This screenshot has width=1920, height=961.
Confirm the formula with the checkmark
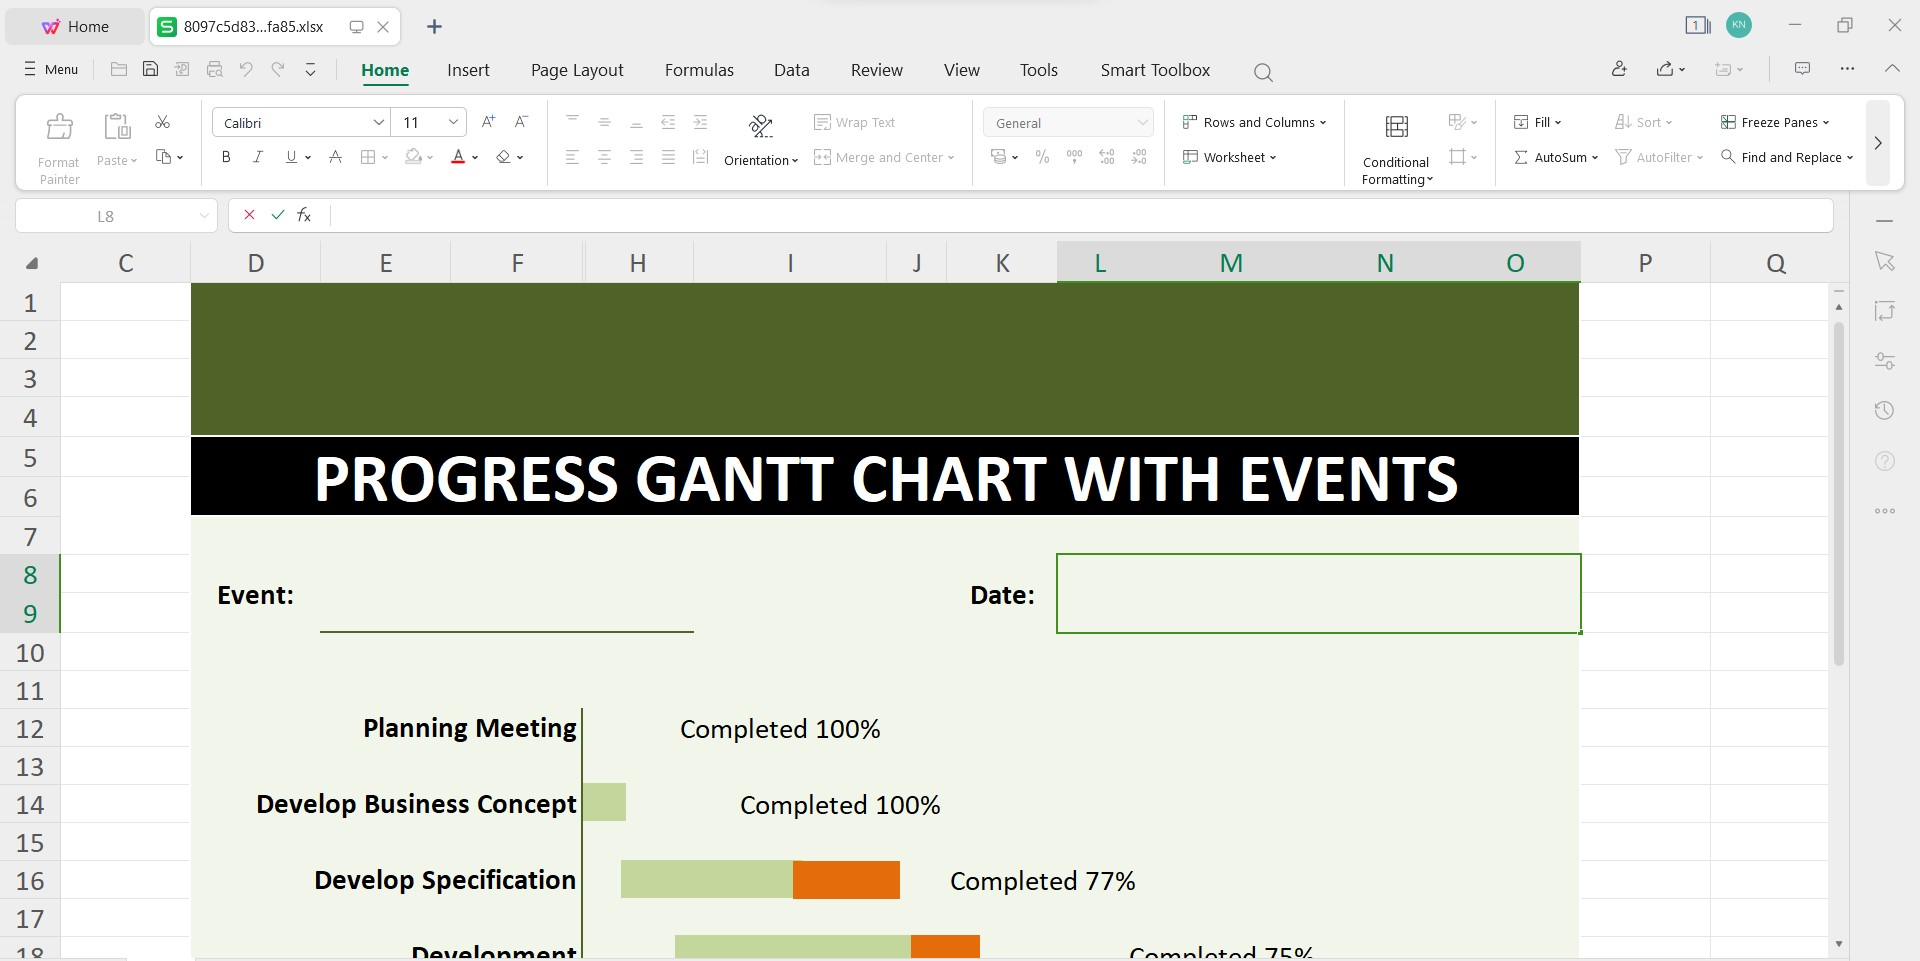pos(277,215)
